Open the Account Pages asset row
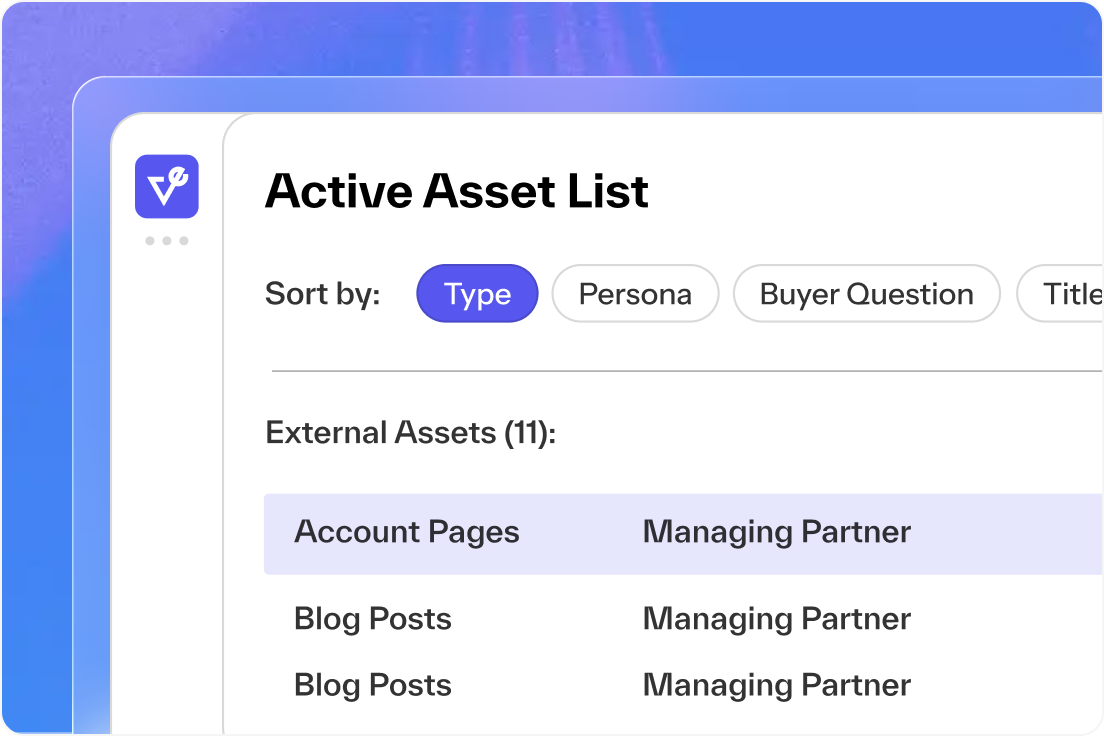 pos(406,532)
